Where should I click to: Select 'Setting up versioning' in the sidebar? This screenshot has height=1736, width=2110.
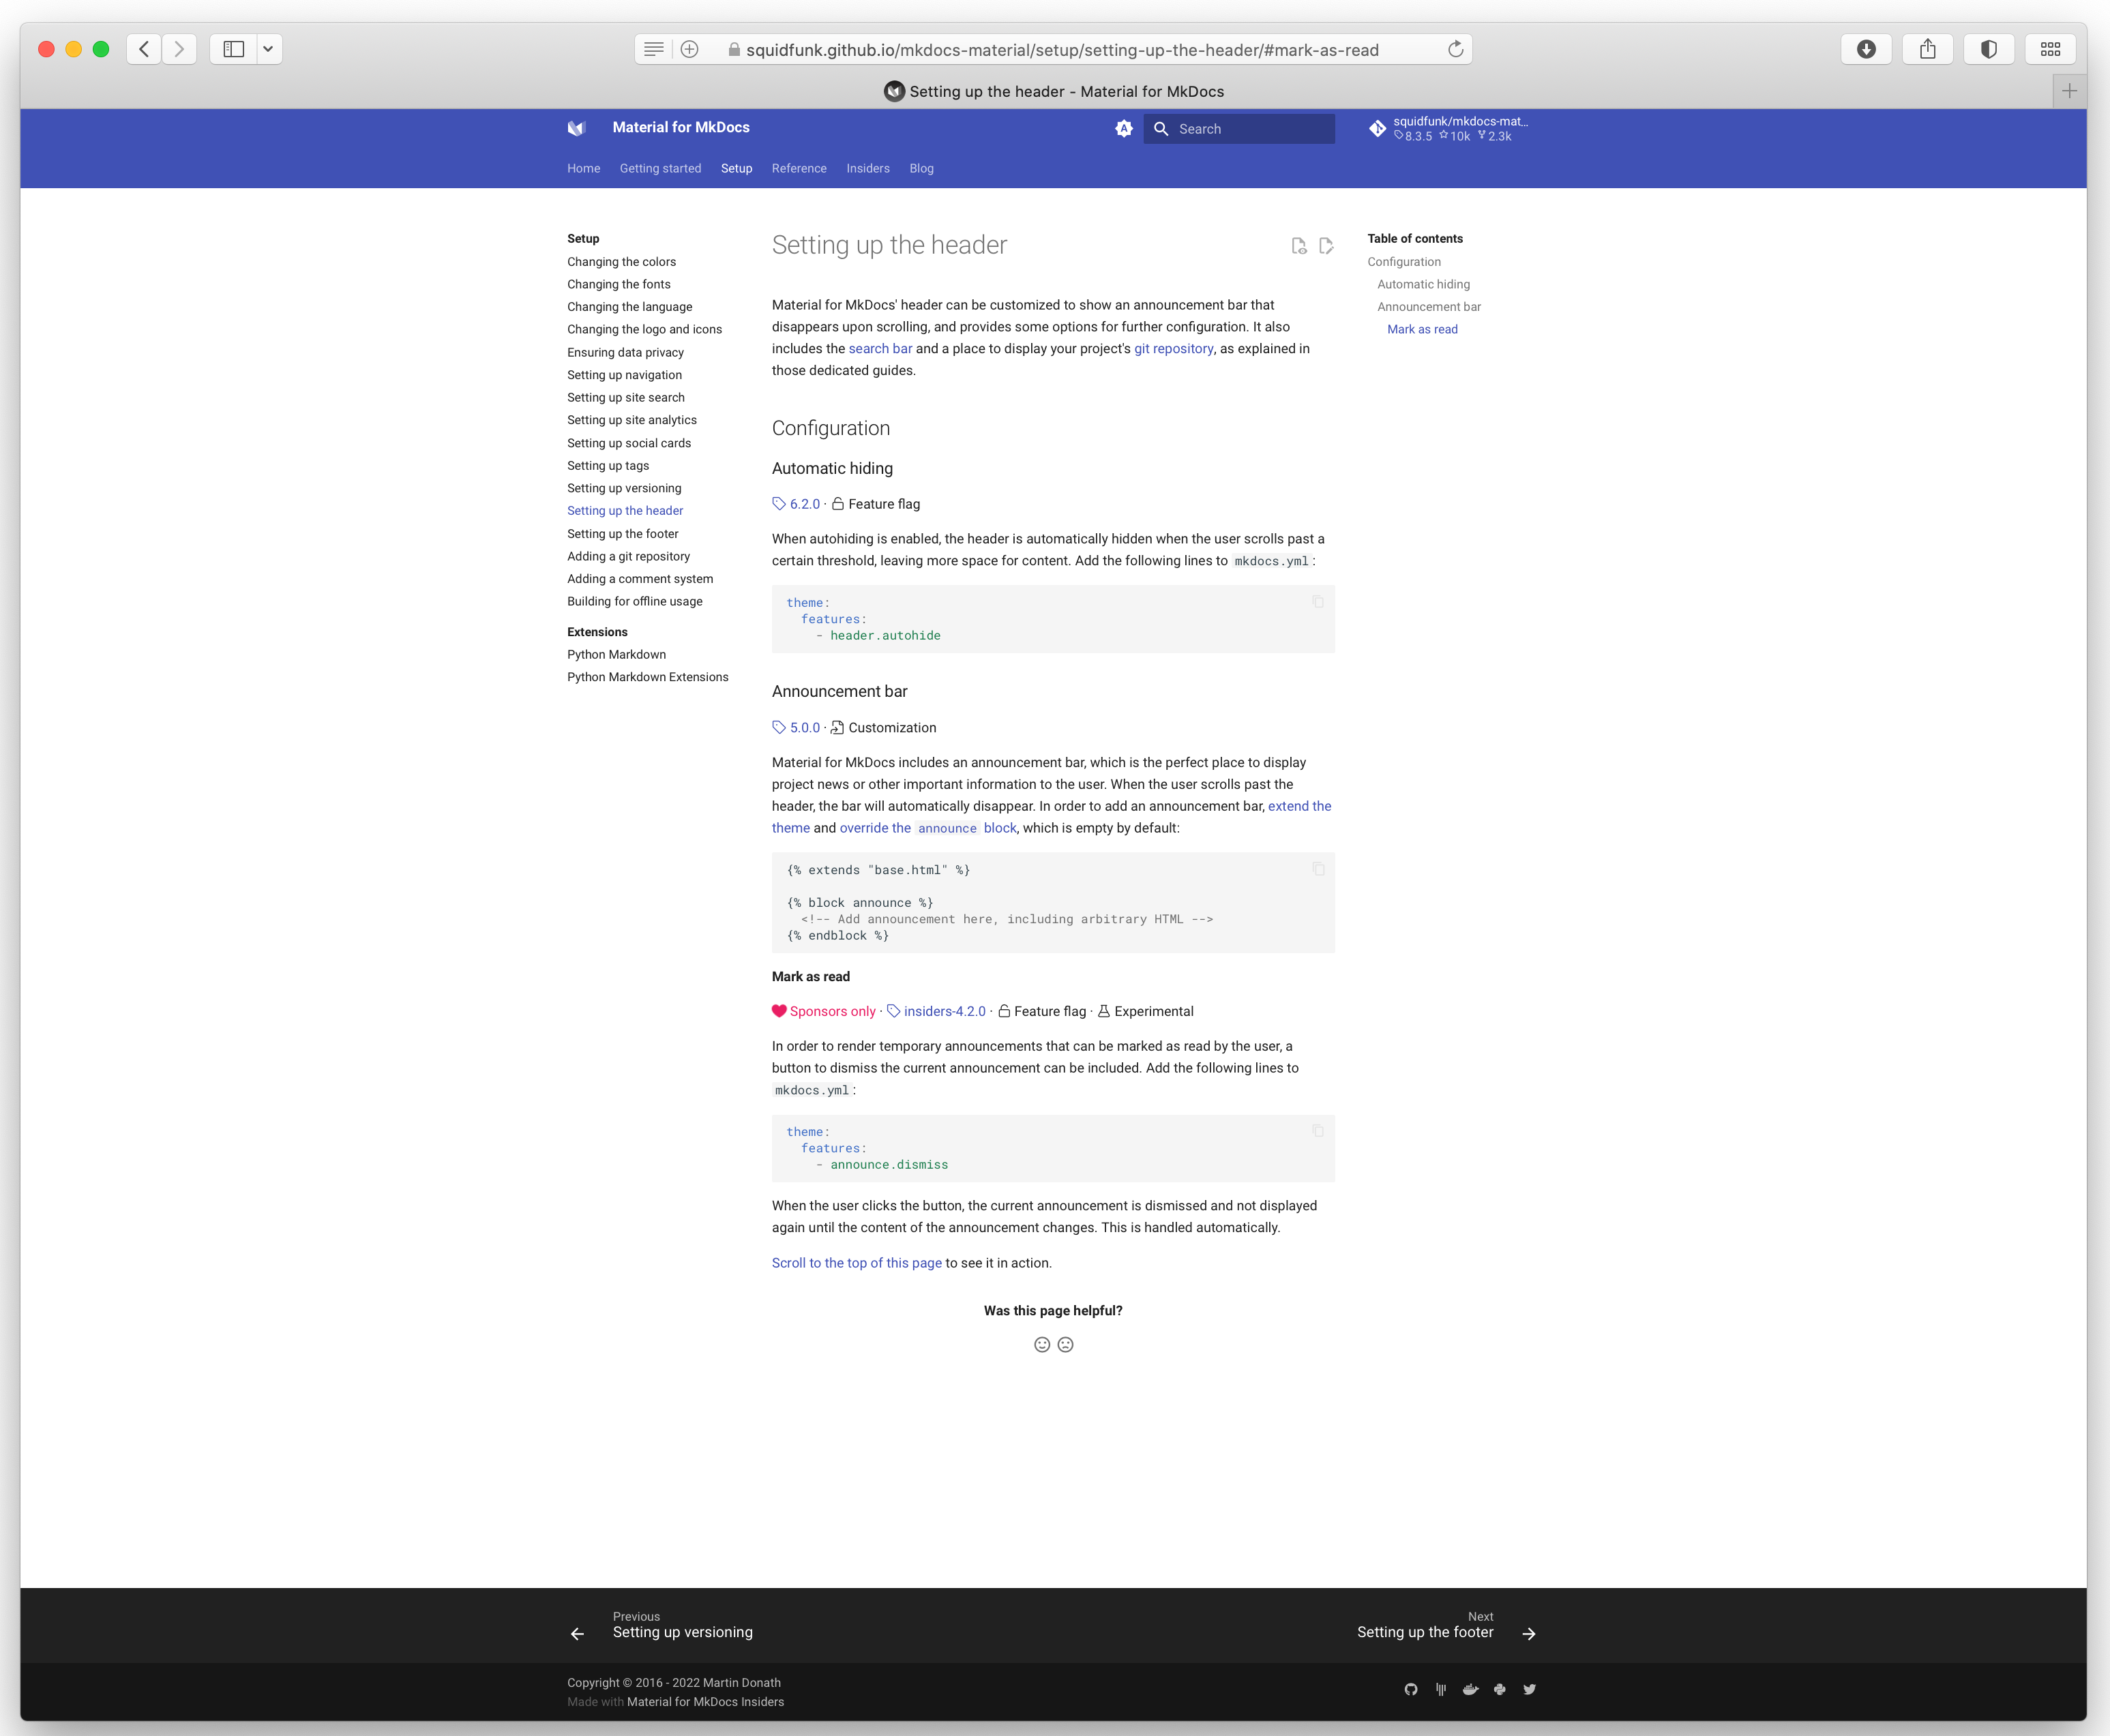coord(624,488)
